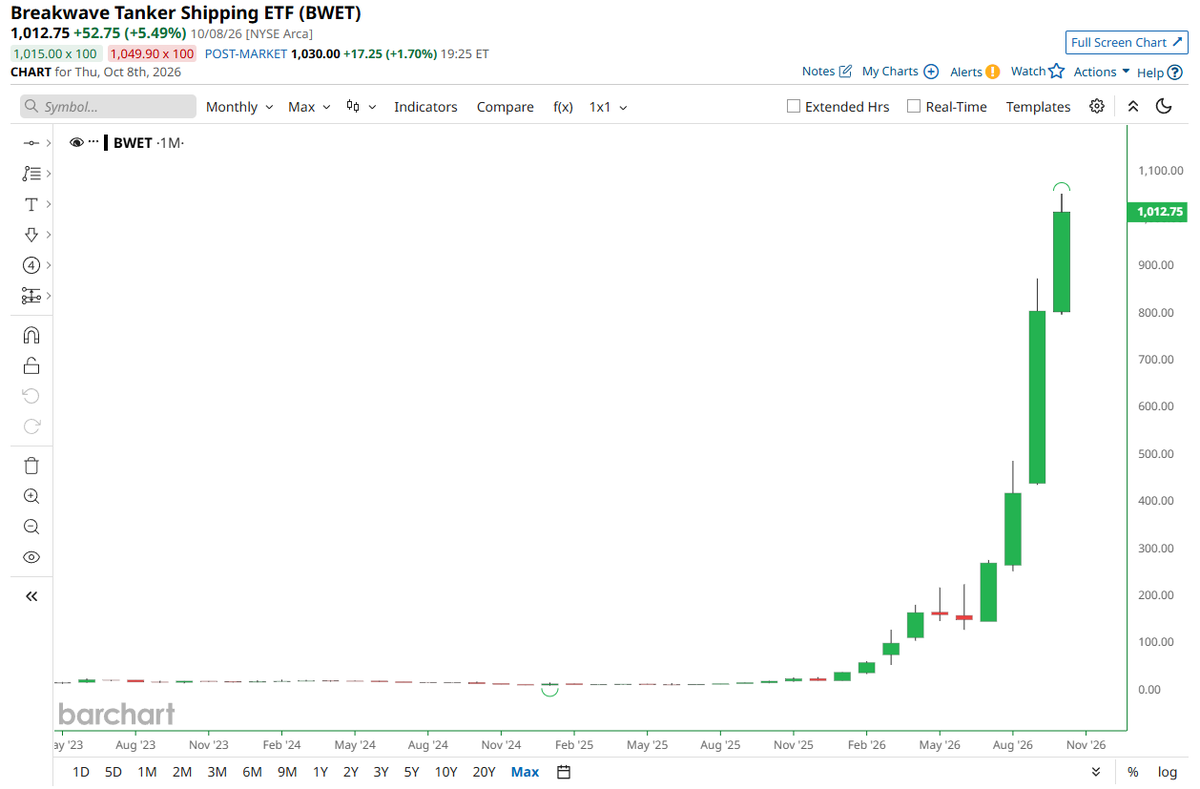Select the 1Y range tab
The image size is (1200, 789).
[x=320, y=772]
